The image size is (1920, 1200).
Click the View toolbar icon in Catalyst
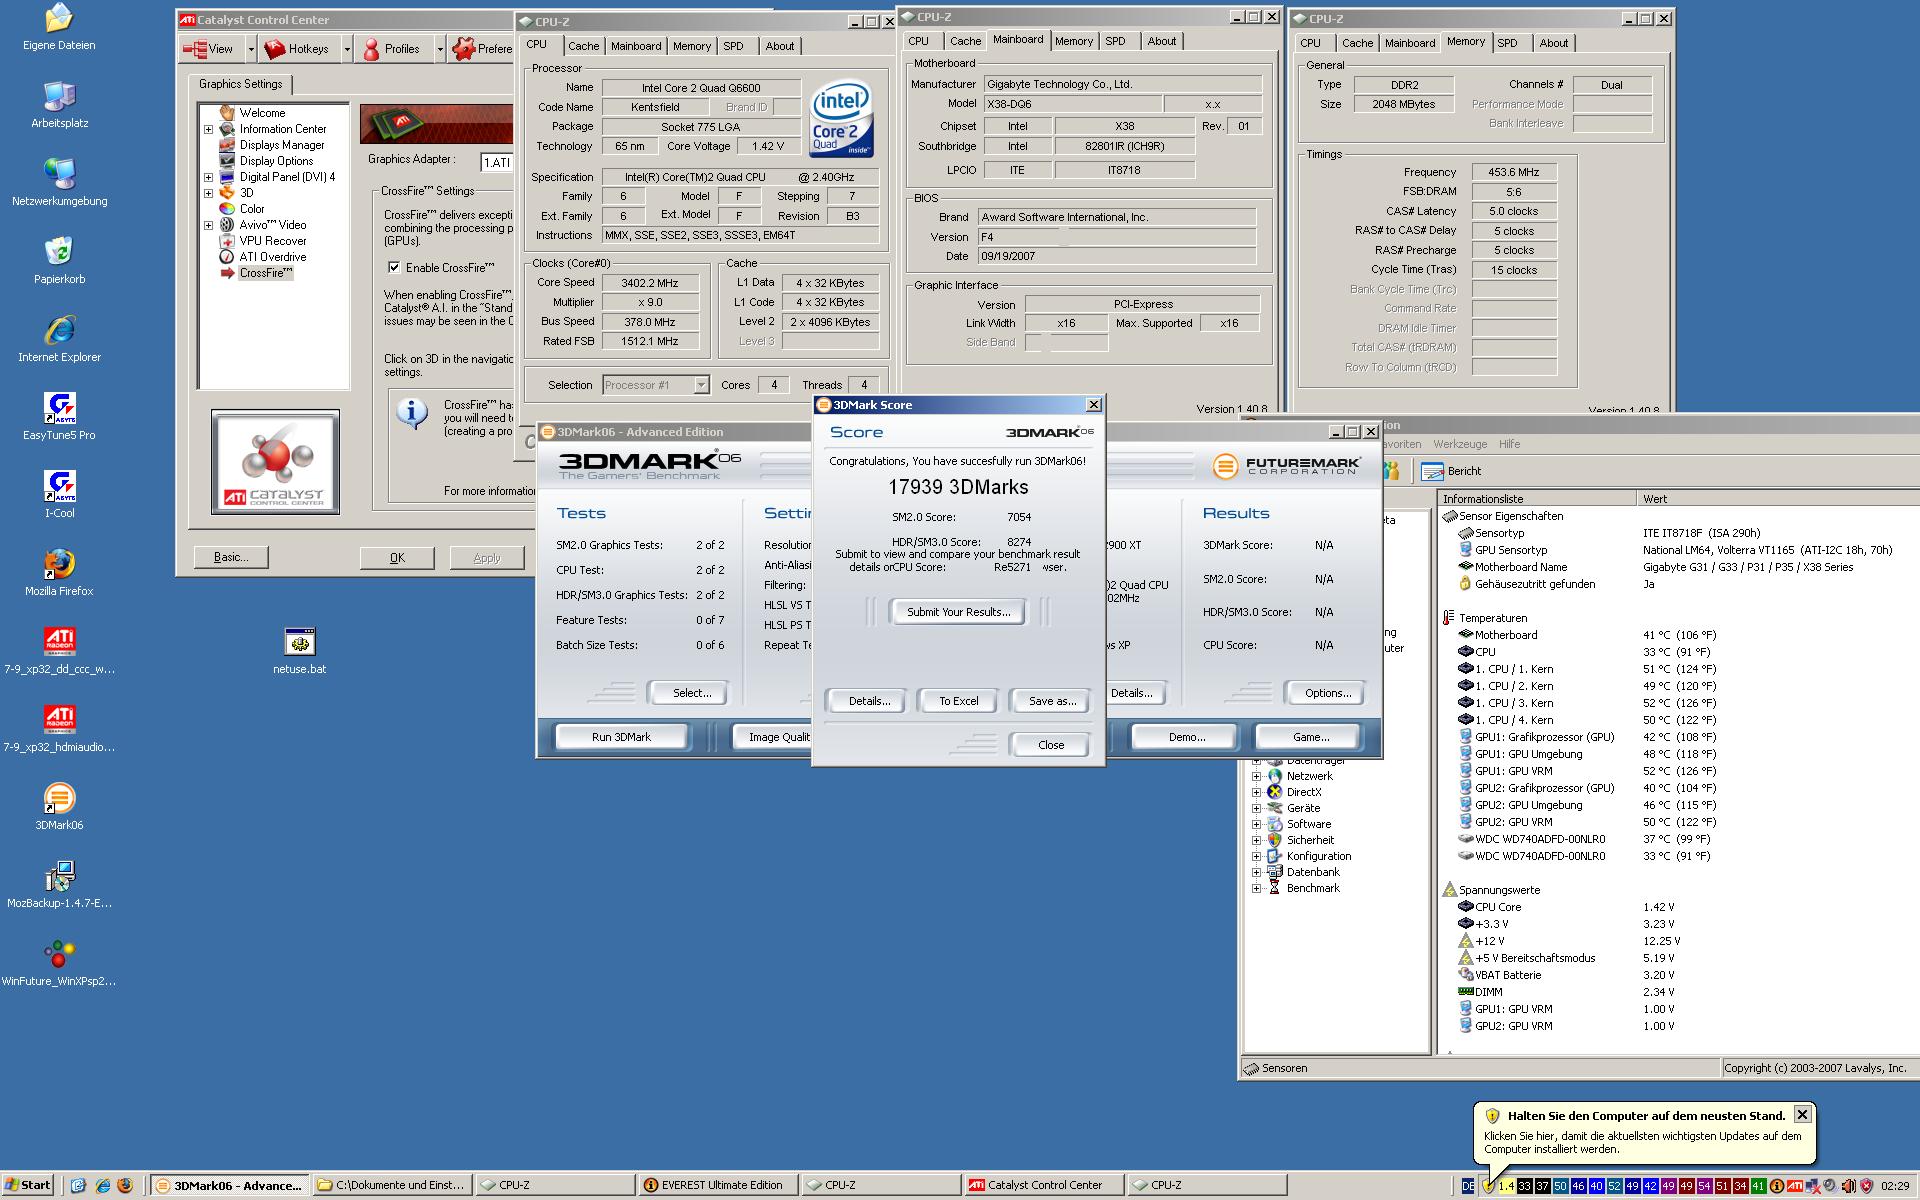194,48
